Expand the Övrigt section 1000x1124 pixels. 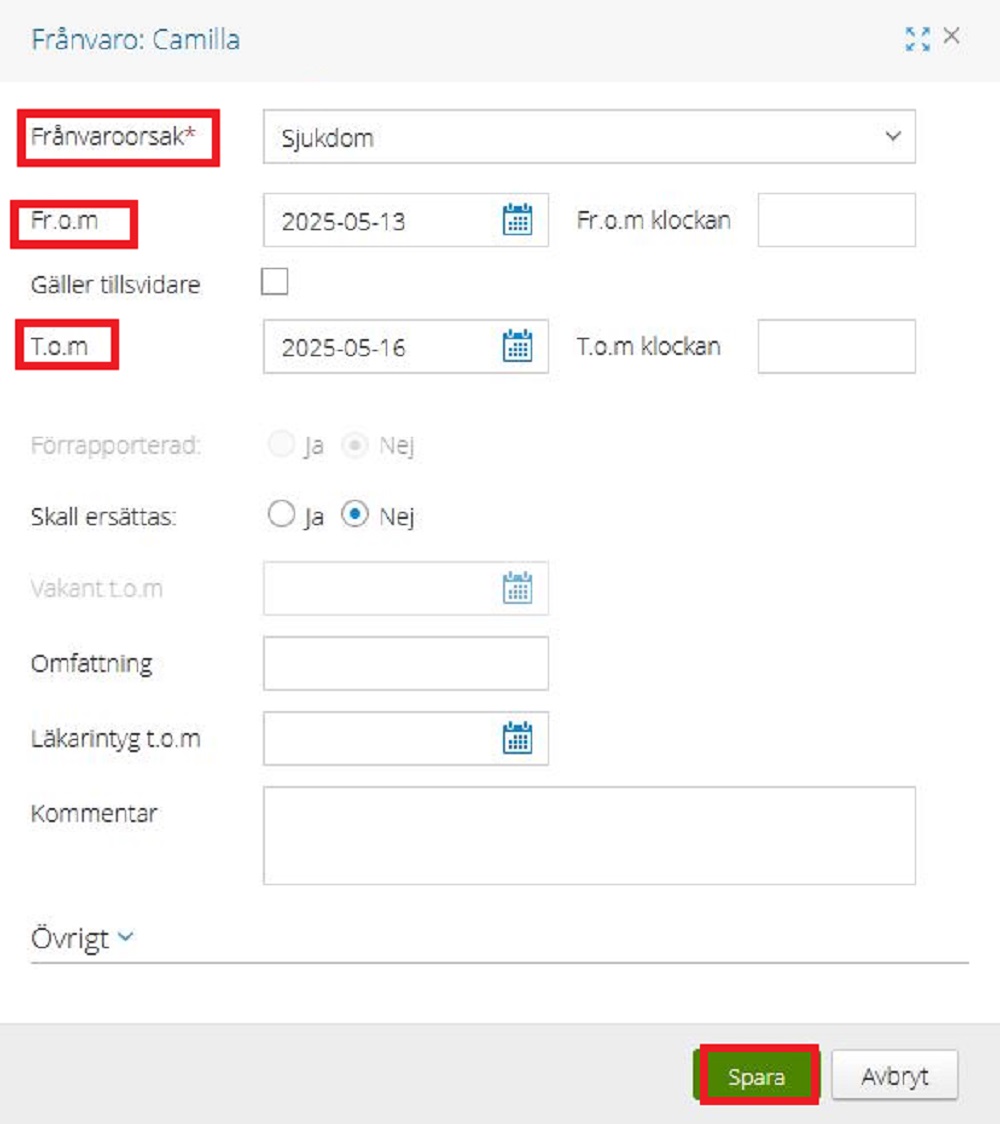tap(83, 938)
